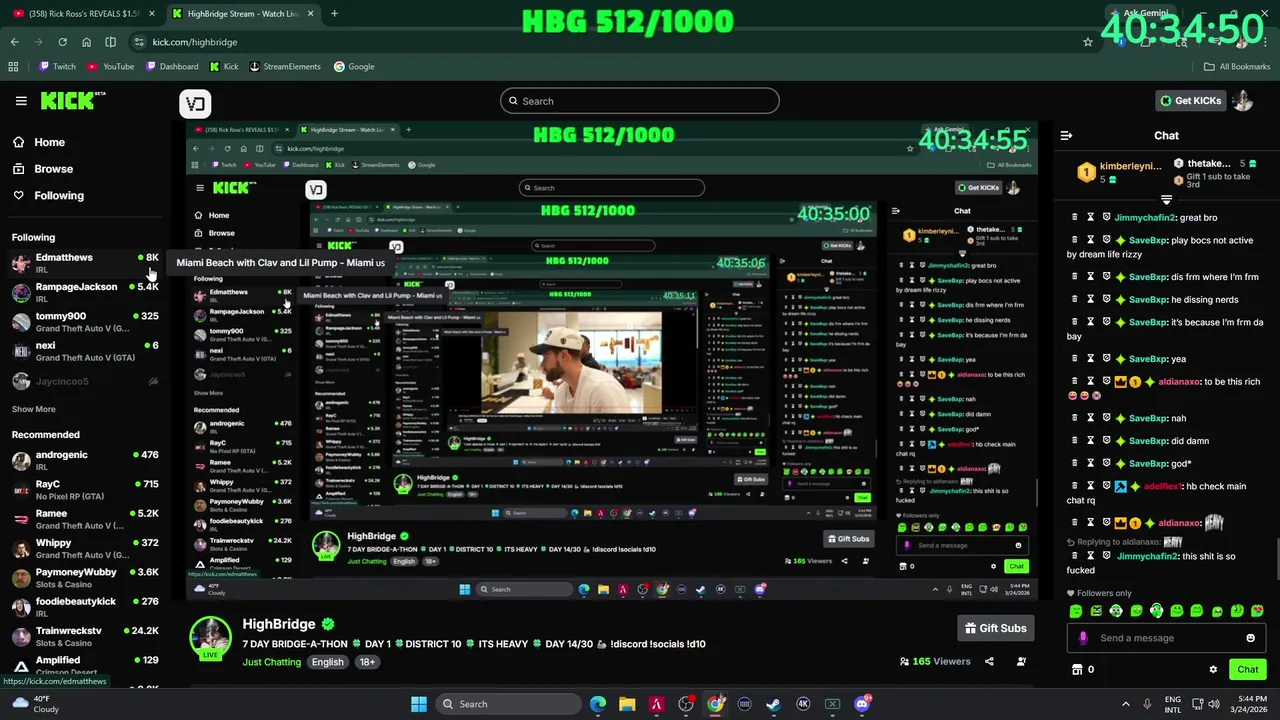This screenshot has width=1280, height=720.
Task: Open the All Bookmarks folder
Action: (x=1237, y=67)
